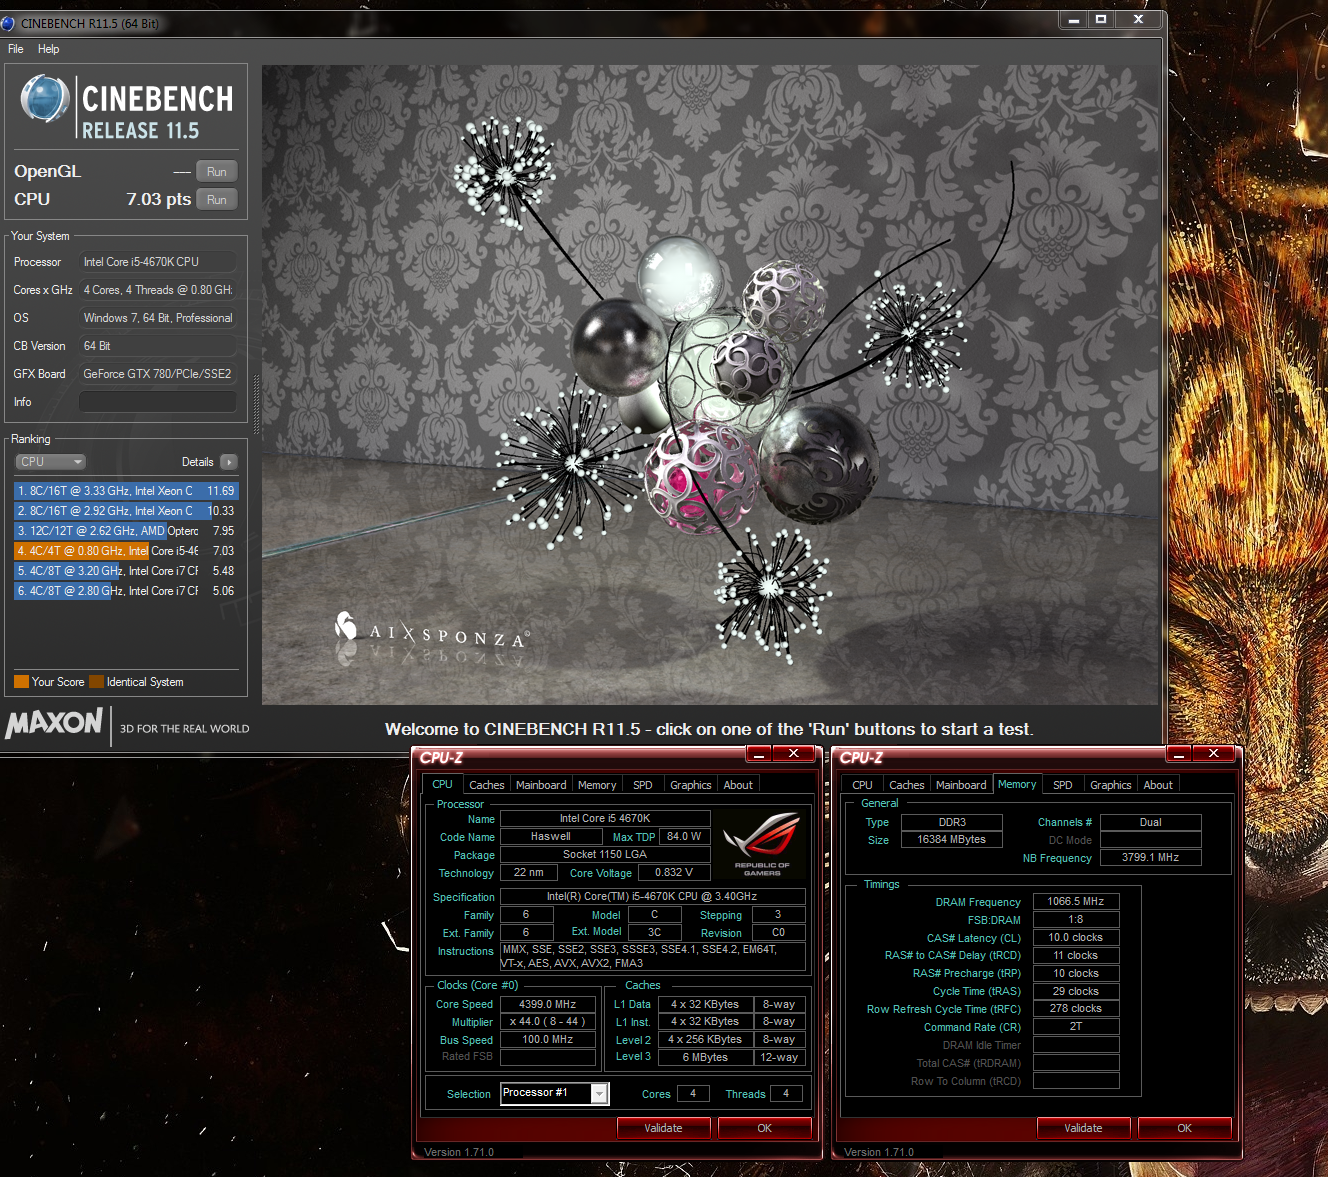Click Validate in right CPU-Z window

(1083, 1128)
